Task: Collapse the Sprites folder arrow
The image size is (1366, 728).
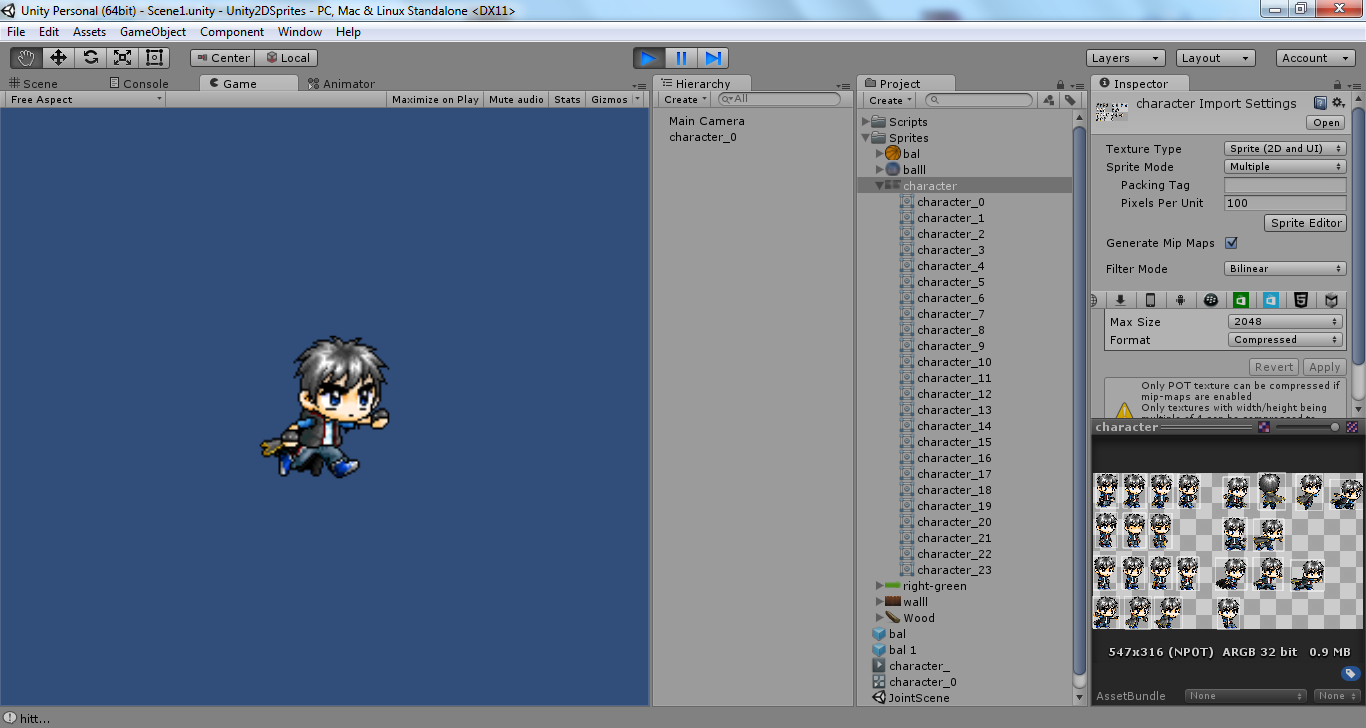Action: click(x=866, y=138)
